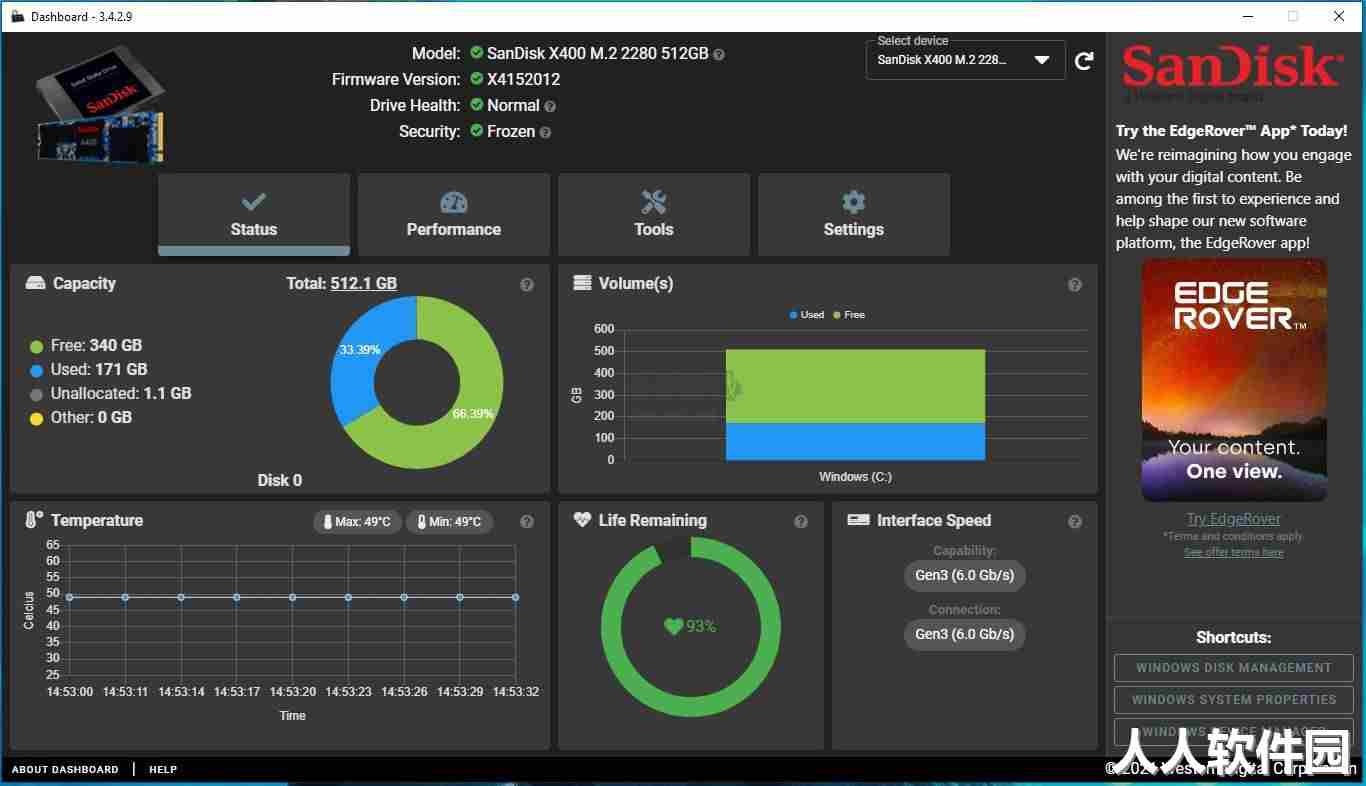This screenshot has width=1366, height=786.
Task: Click Connection Gen3 (6.0 Gb/s) pill
Action: (965, 634)
